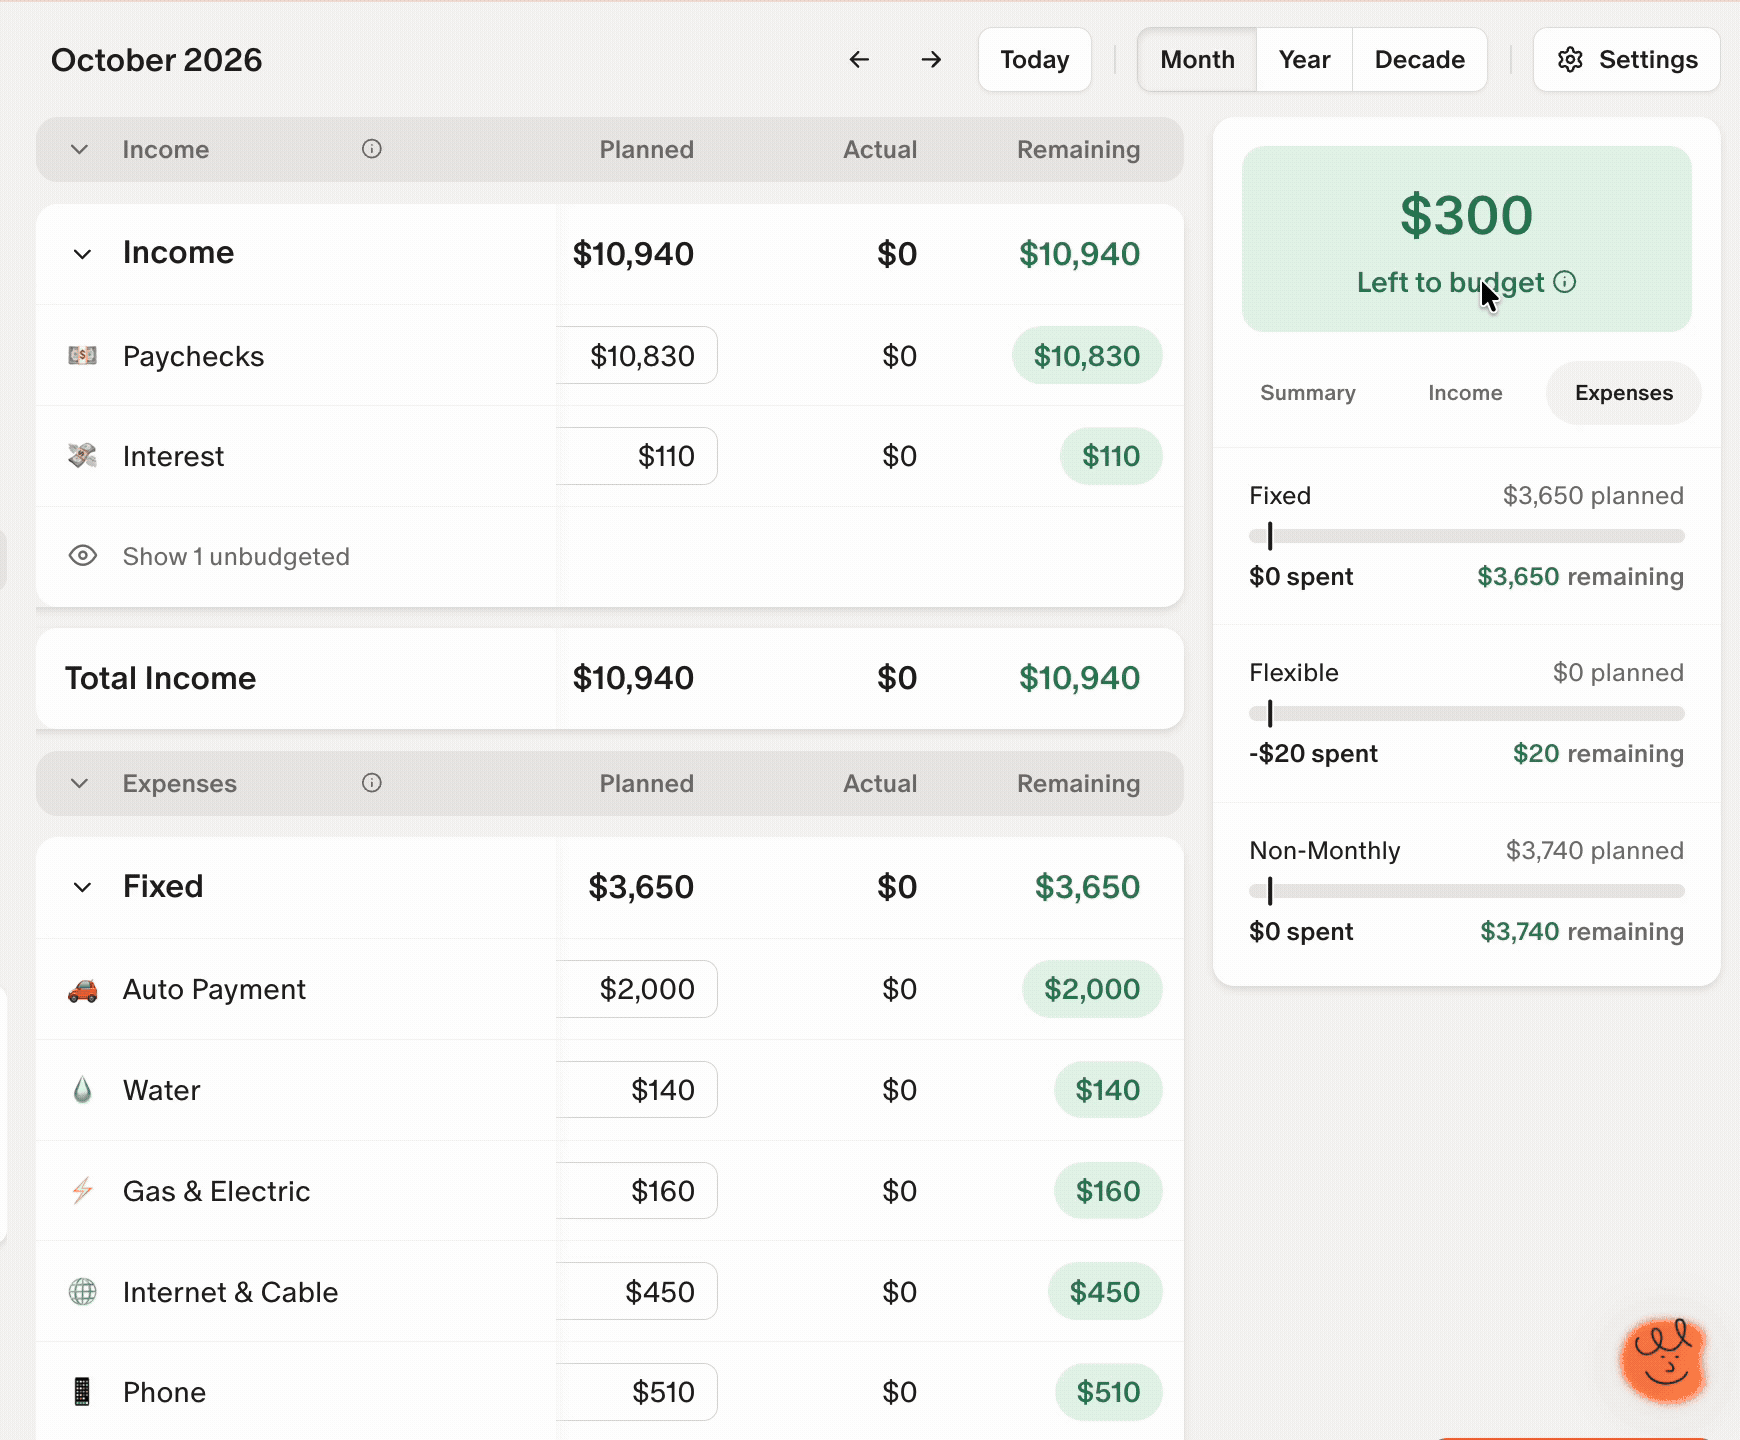
Task: Go to next month with right arrow
Action: point(931,60)
